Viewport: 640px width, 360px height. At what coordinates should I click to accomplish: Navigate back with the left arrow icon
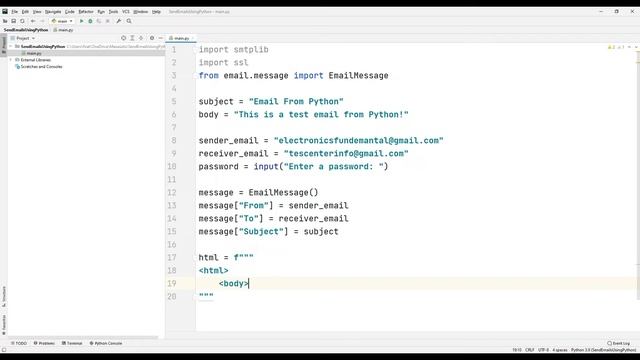pos(33,21)
